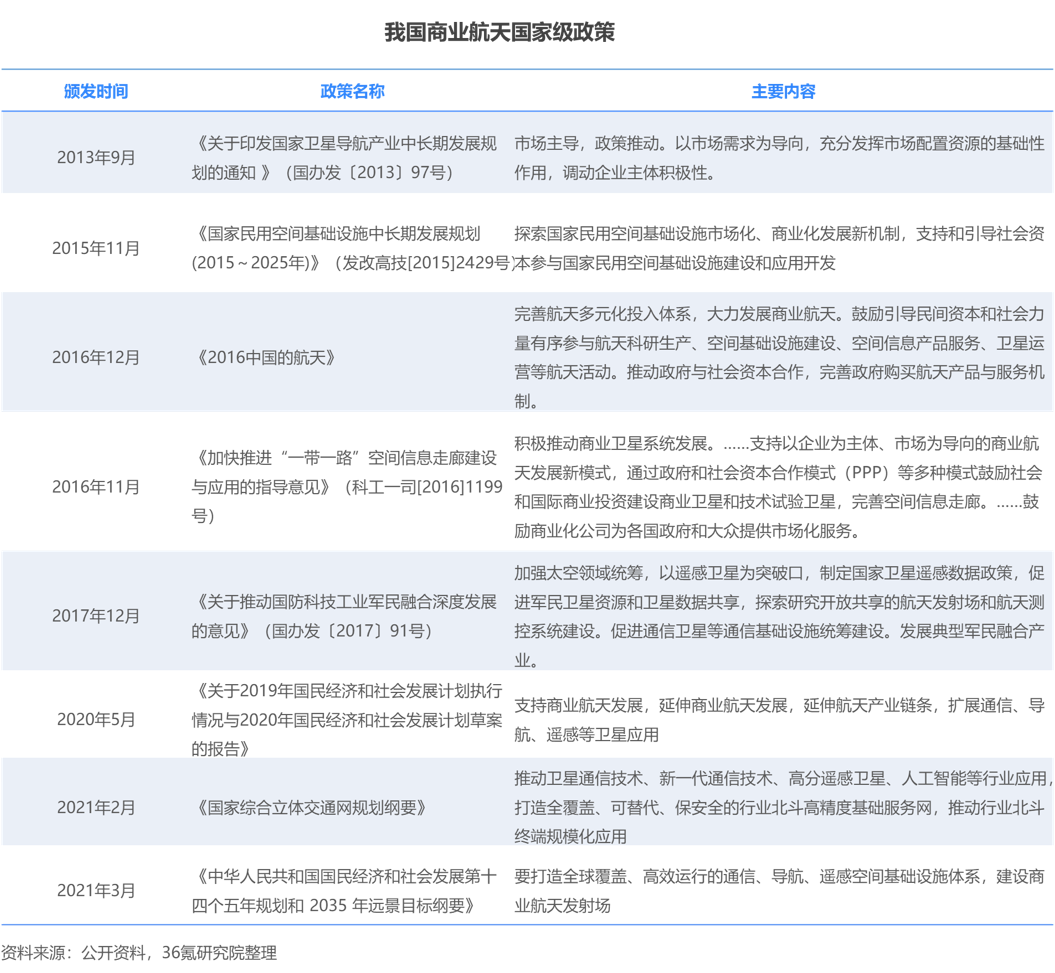The image size is (1055, 973).
Task: Select the date cell 2016年12月
Action: point(96,357)
